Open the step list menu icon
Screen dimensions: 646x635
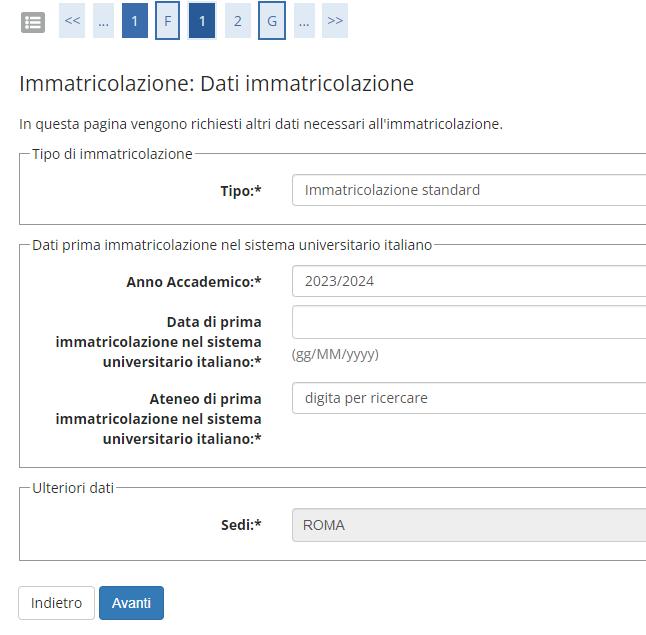(33, 22)
